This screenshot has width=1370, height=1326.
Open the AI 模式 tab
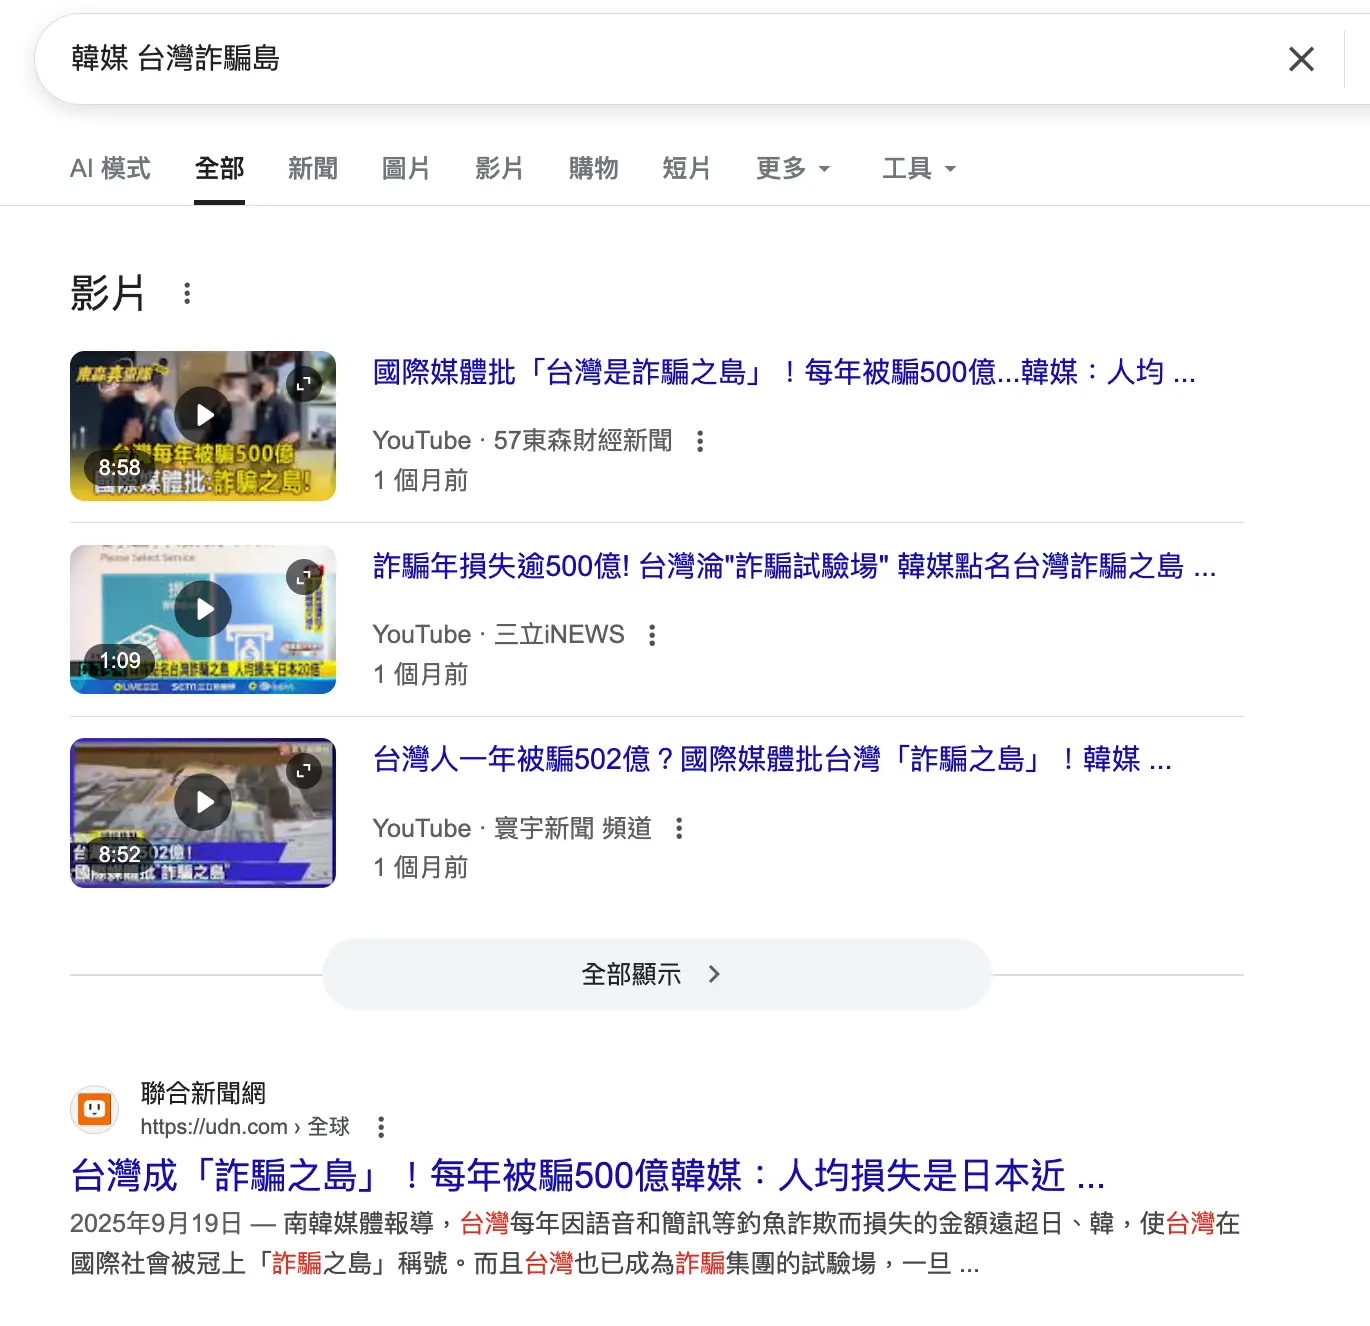(x=110, y=168)
